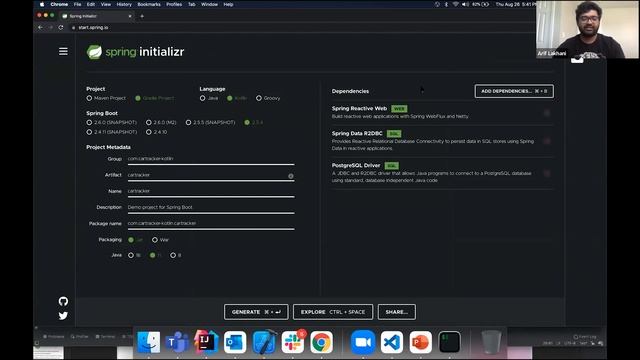
Task: Select Gradle Project option
Action: tap(155, 98)
